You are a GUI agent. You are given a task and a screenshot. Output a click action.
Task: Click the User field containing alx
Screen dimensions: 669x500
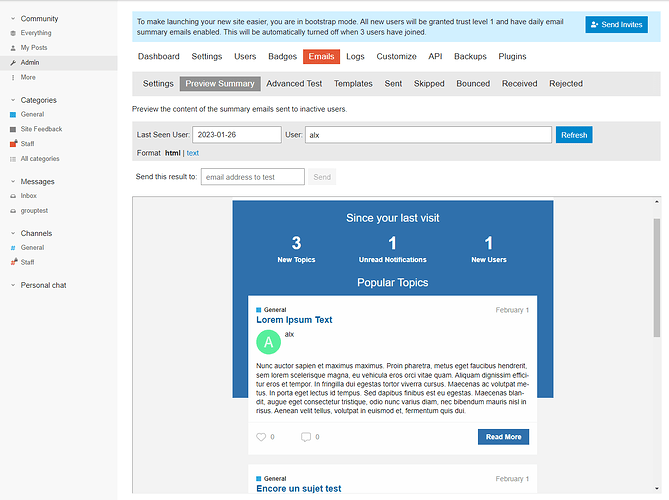[428, 135]
